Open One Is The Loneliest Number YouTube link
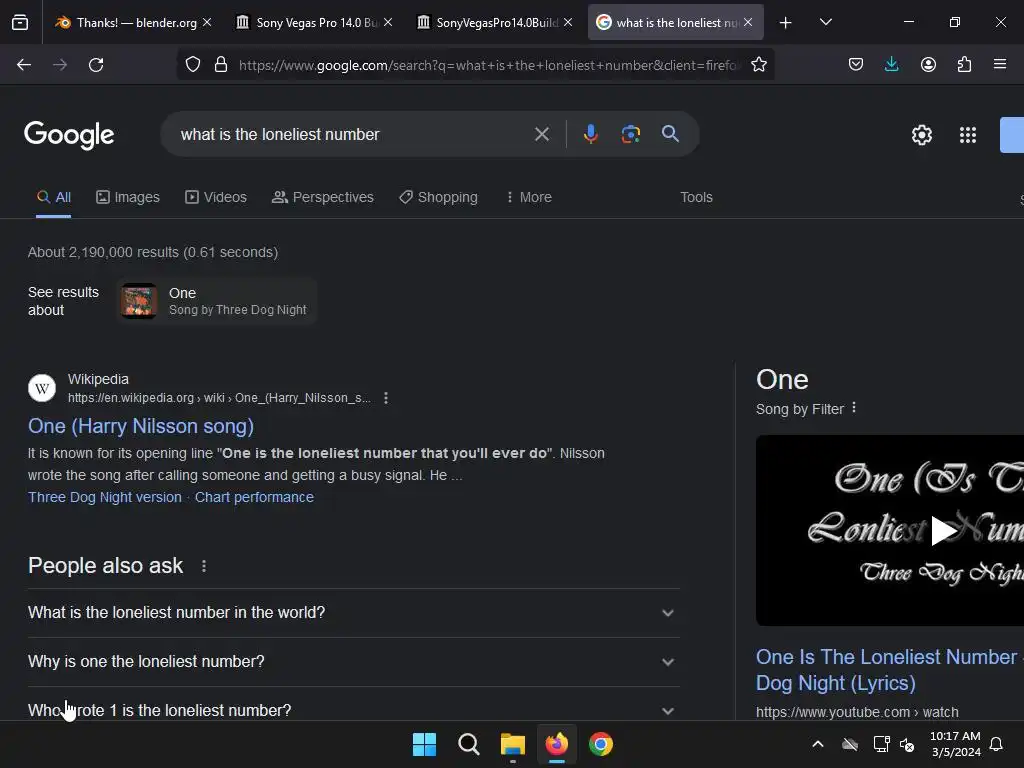Screen dimensions: 1024x768 click(887, 669)
